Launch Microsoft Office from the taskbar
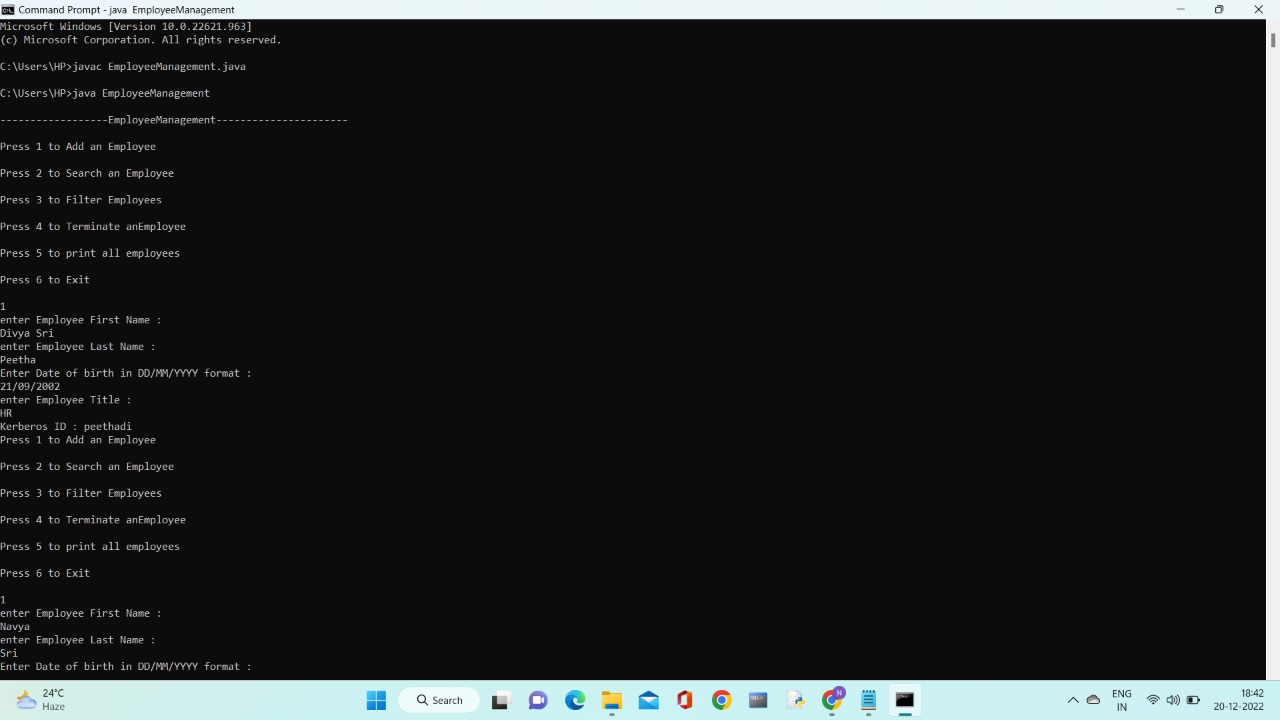This screenshot has width=1280, height=720. 684,700
